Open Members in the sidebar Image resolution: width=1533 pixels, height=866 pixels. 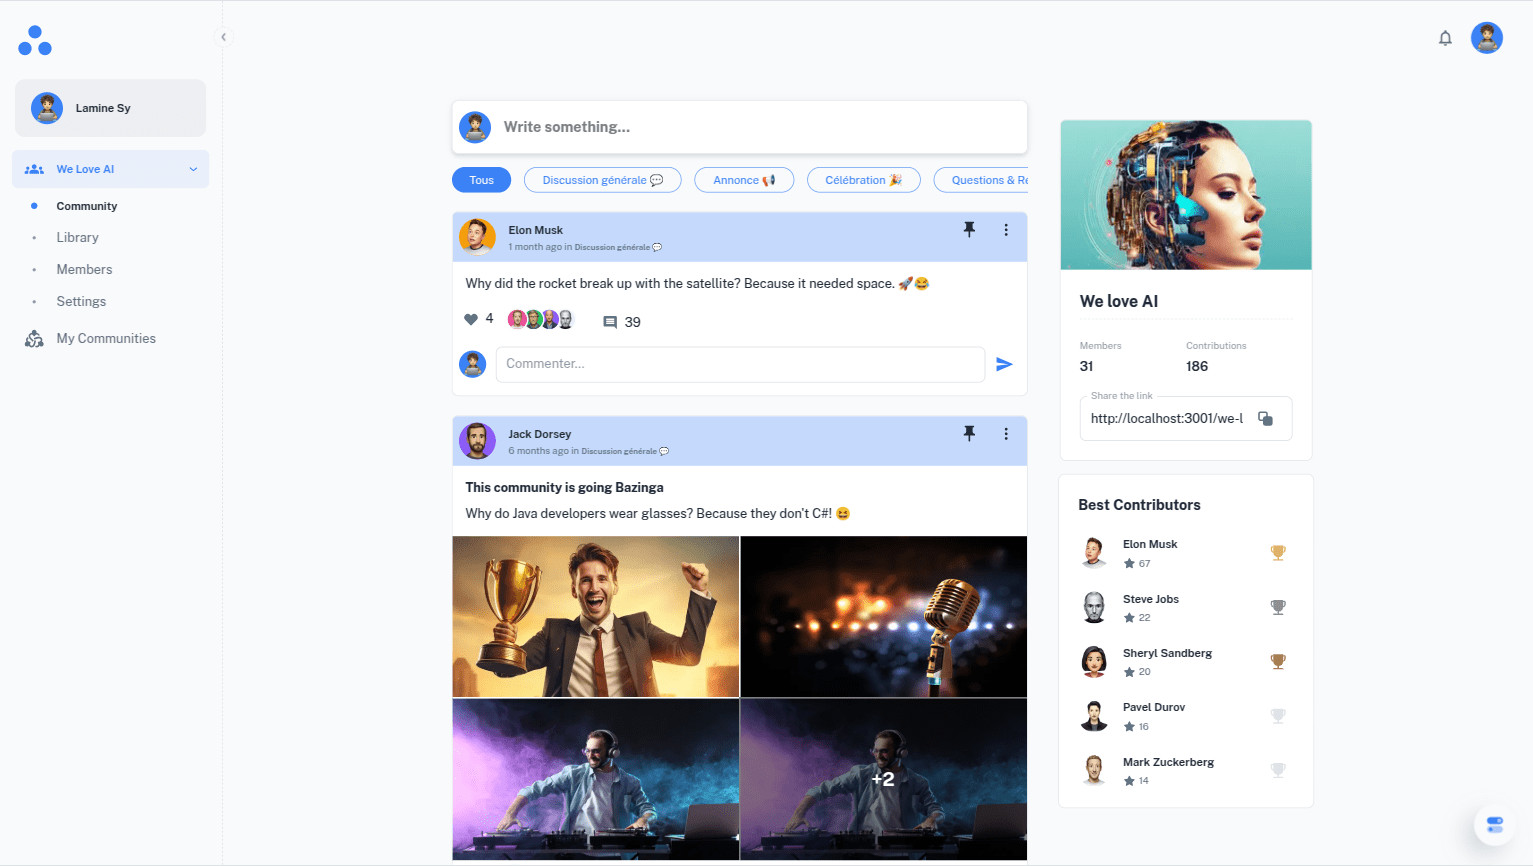point(84,270)
